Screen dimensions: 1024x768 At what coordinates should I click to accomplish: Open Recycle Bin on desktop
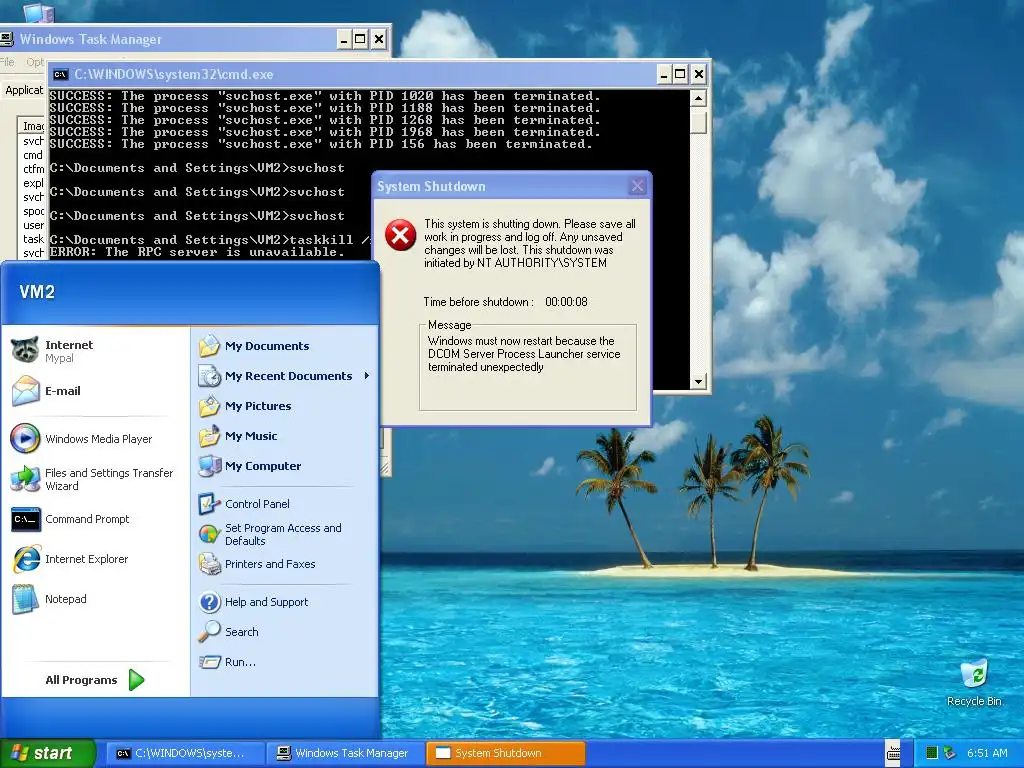(974, 682)
